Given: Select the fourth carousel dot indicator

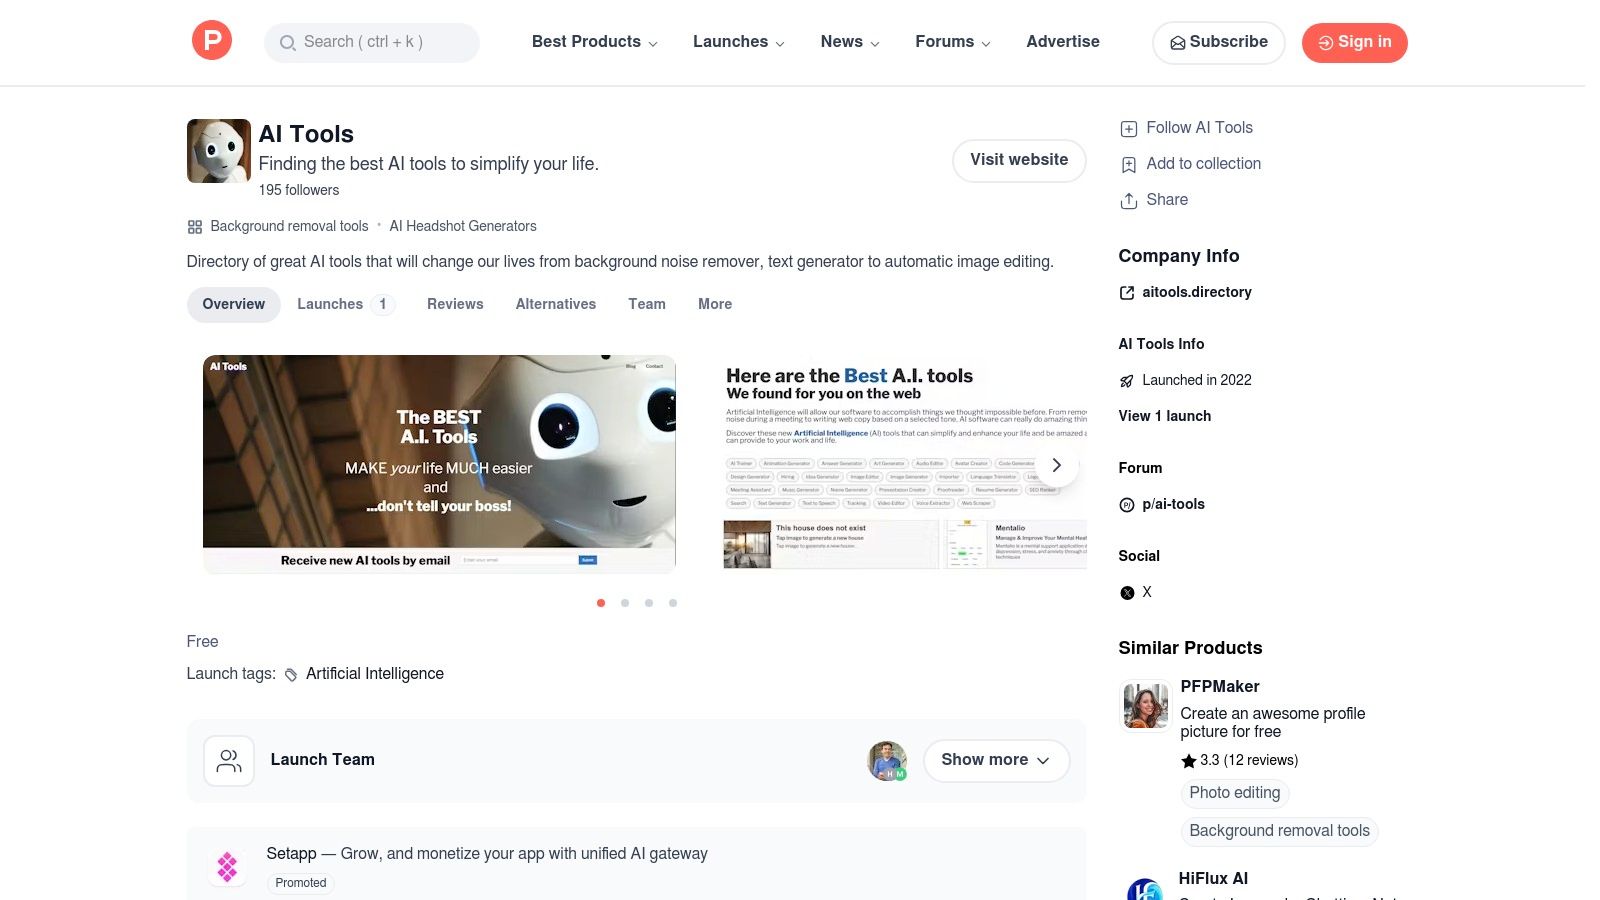Looking at the screenshot, I should [x=673, y=603].
